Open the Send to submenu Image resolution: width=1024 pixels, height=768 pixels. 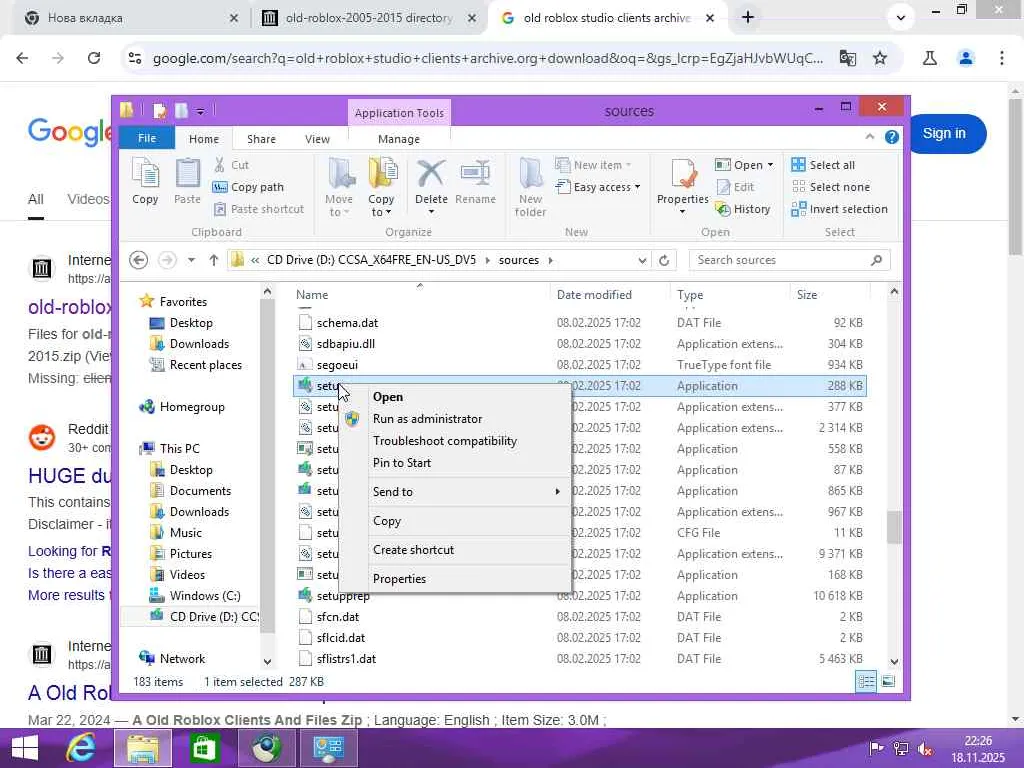(x=456, y=492)
